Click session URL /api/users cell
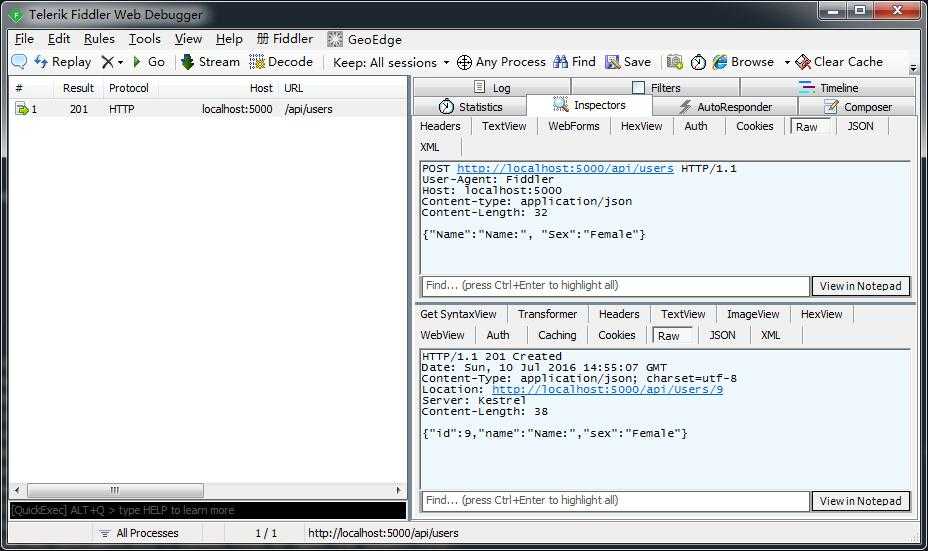This screenshot has width=928, height=551. [308, 109]
